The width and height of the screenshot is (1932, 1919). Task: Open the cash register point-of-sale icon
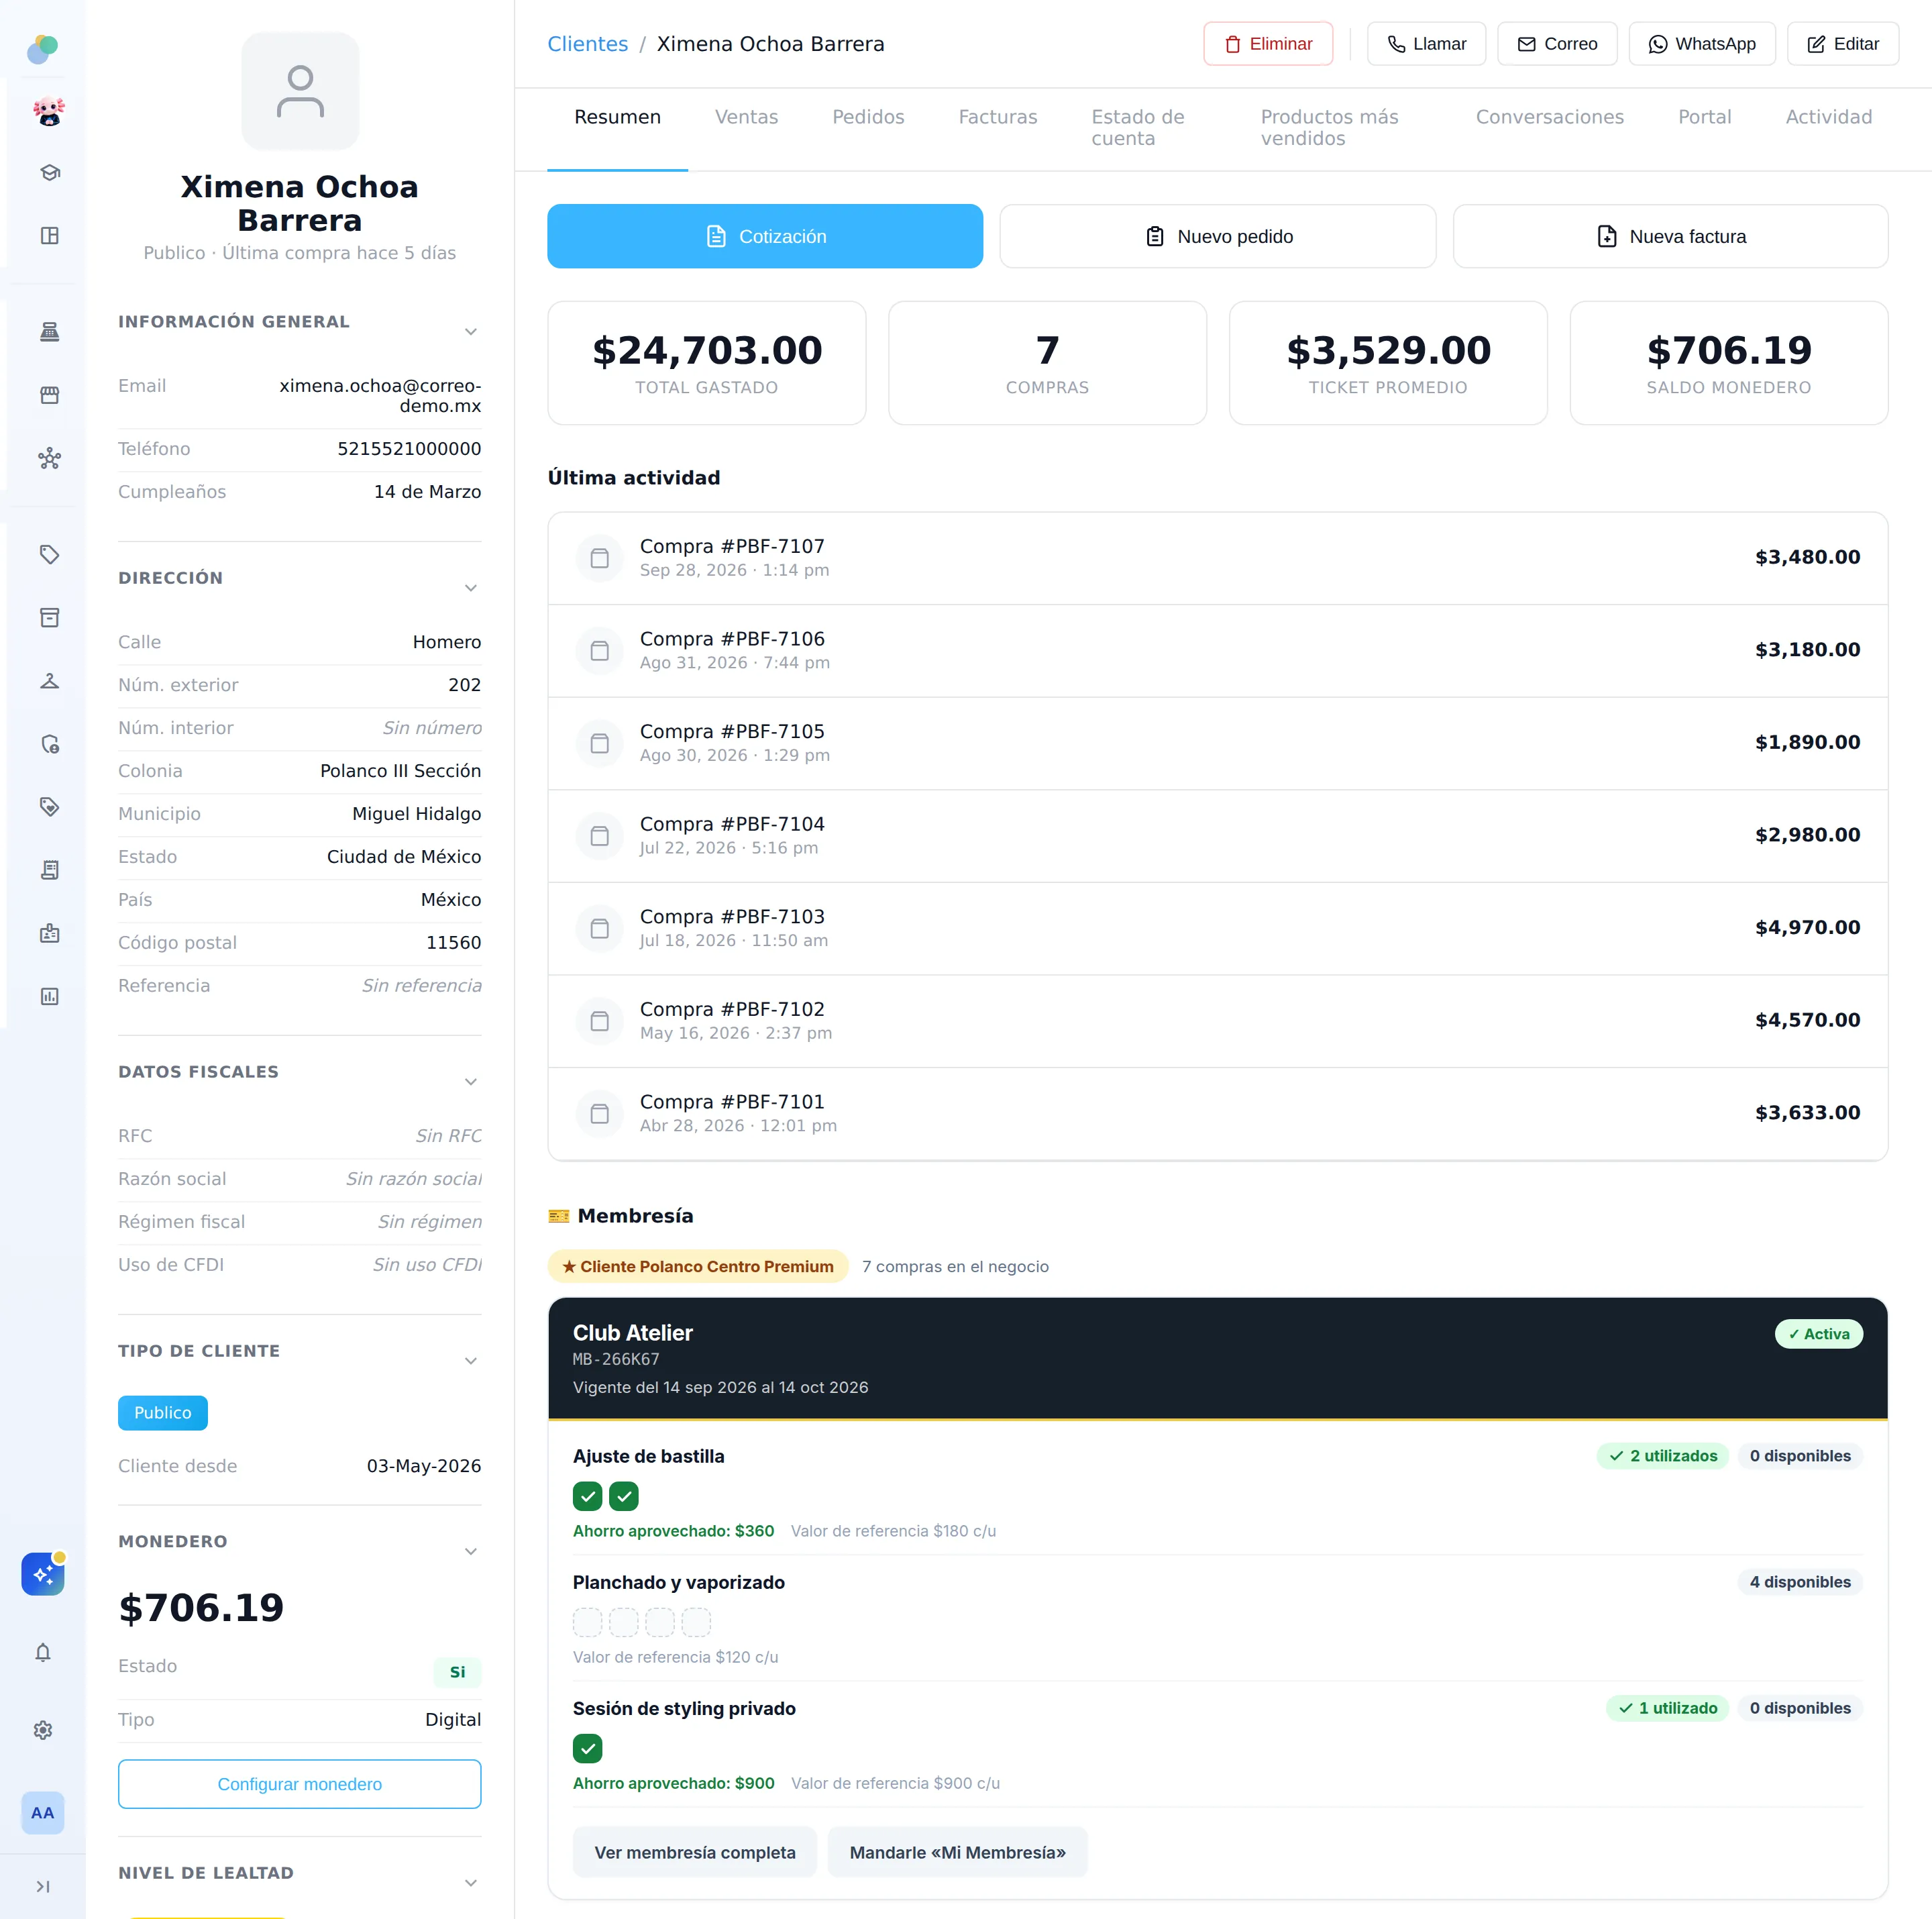pos(49,332)
